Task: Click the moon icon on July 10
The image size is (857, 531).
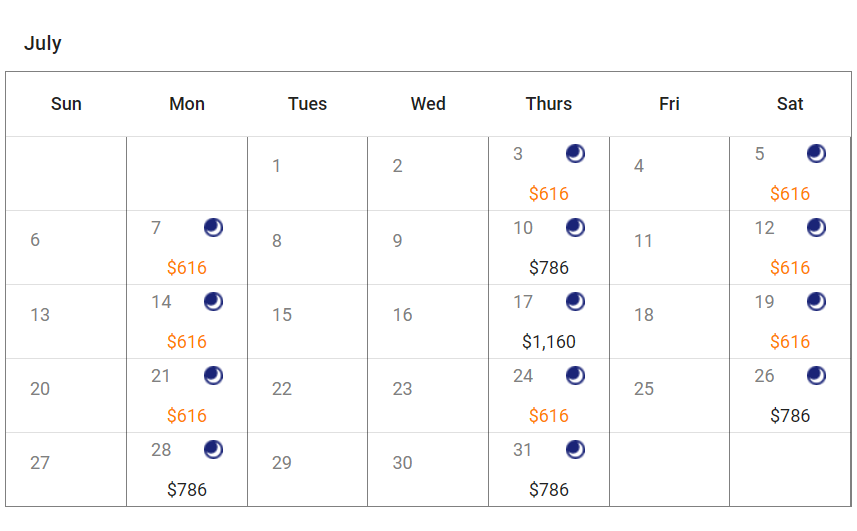Action: (575, 227)
